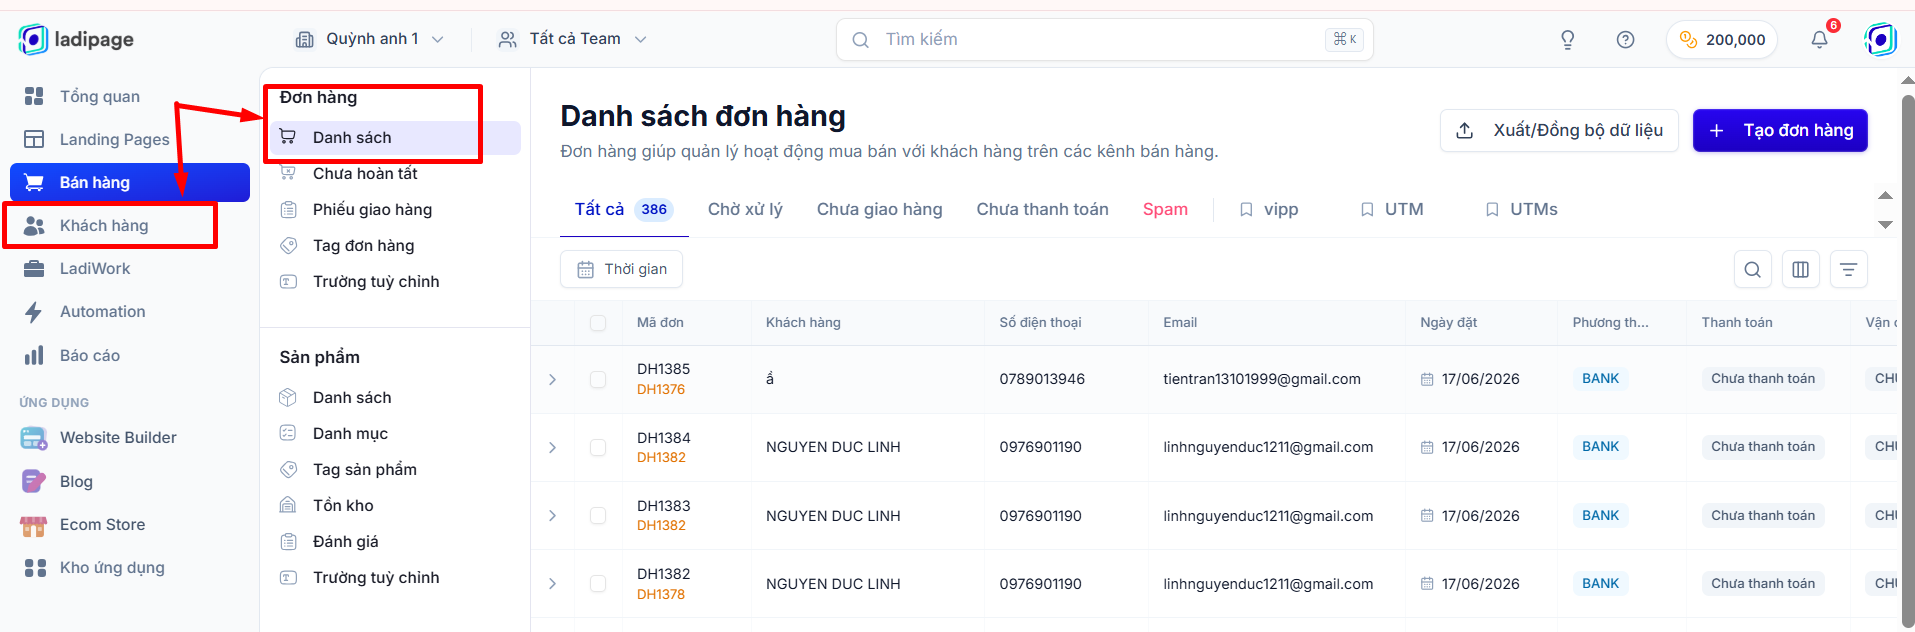Switch to the Chưa giao hàng tab

tap(879, 209)
